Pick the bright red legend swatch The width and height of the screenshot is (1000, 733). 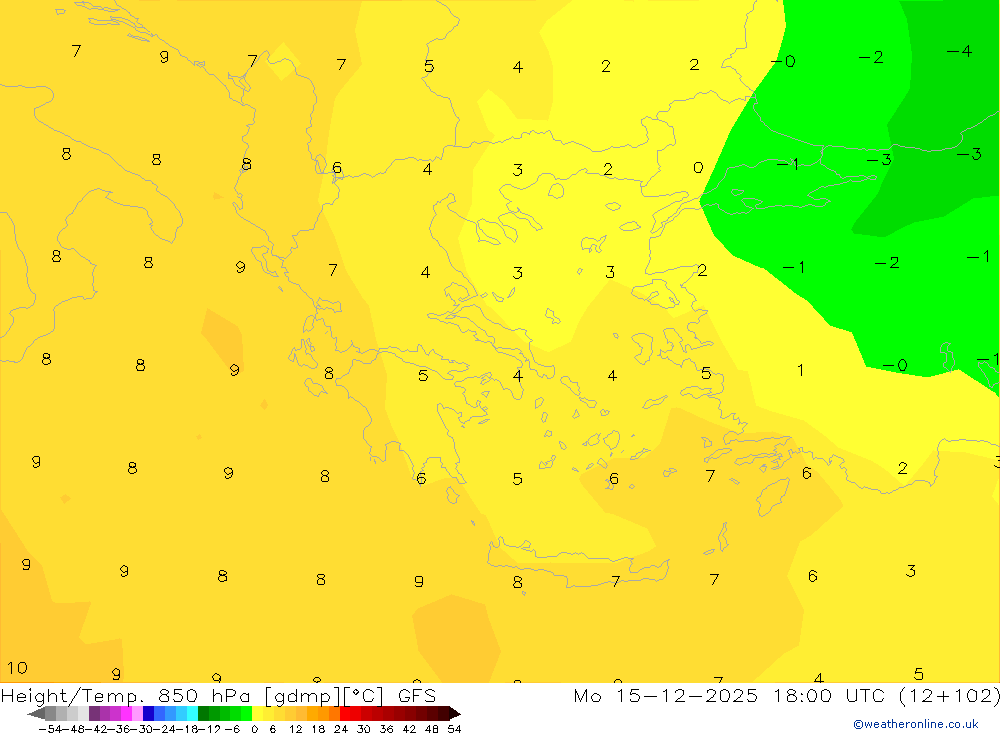pos(345,713)
